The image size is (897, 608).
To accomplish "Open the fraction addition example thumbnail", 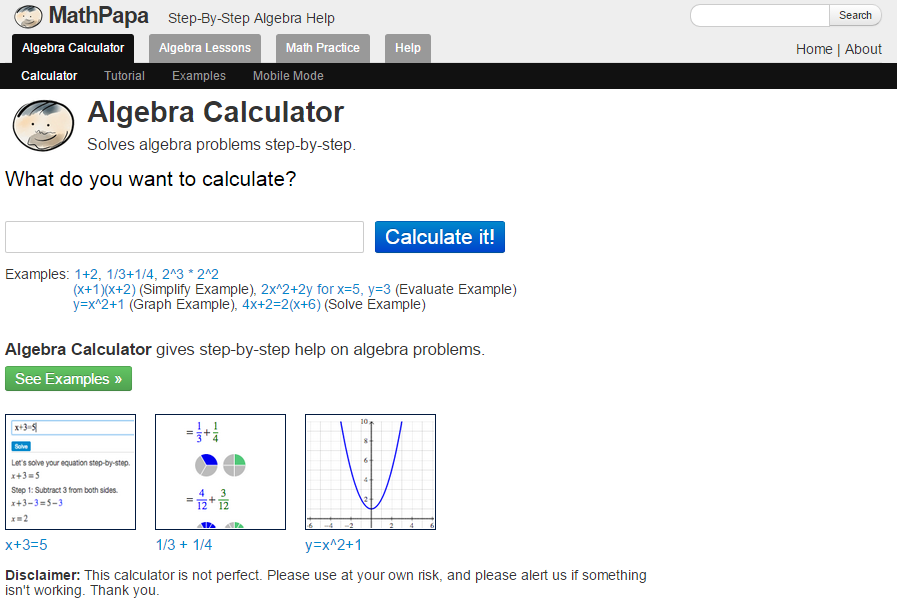I will pyautogui.click(x=220, y=472).
